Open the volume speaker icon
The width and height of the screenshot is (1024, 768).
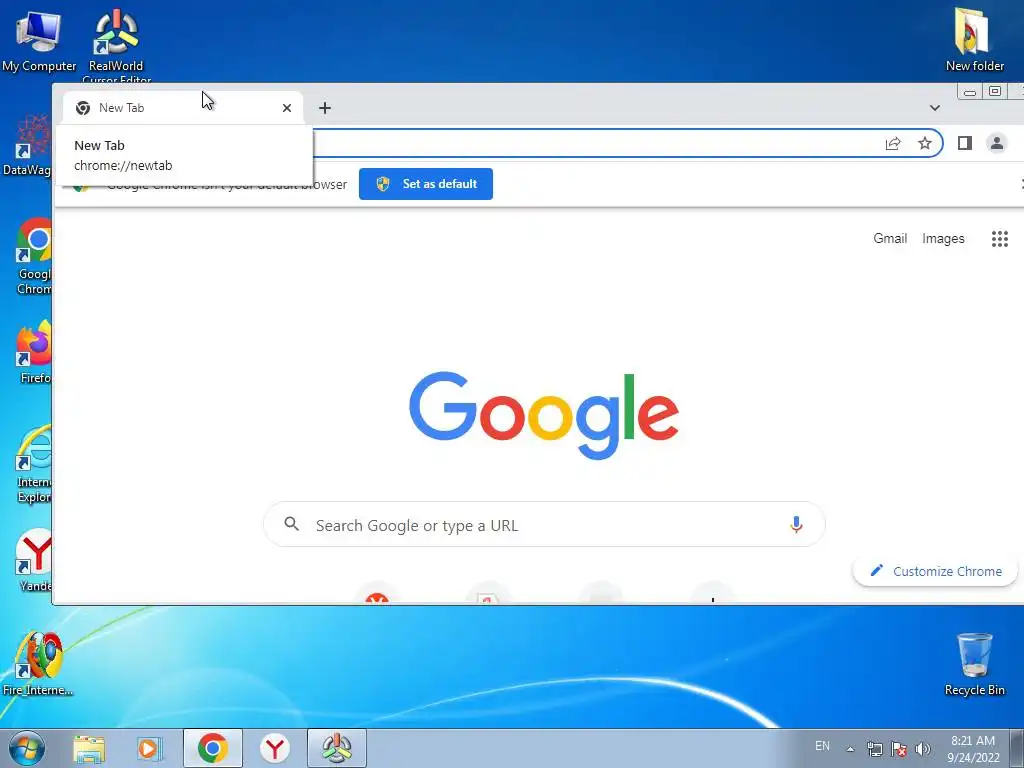click(922, 749)
